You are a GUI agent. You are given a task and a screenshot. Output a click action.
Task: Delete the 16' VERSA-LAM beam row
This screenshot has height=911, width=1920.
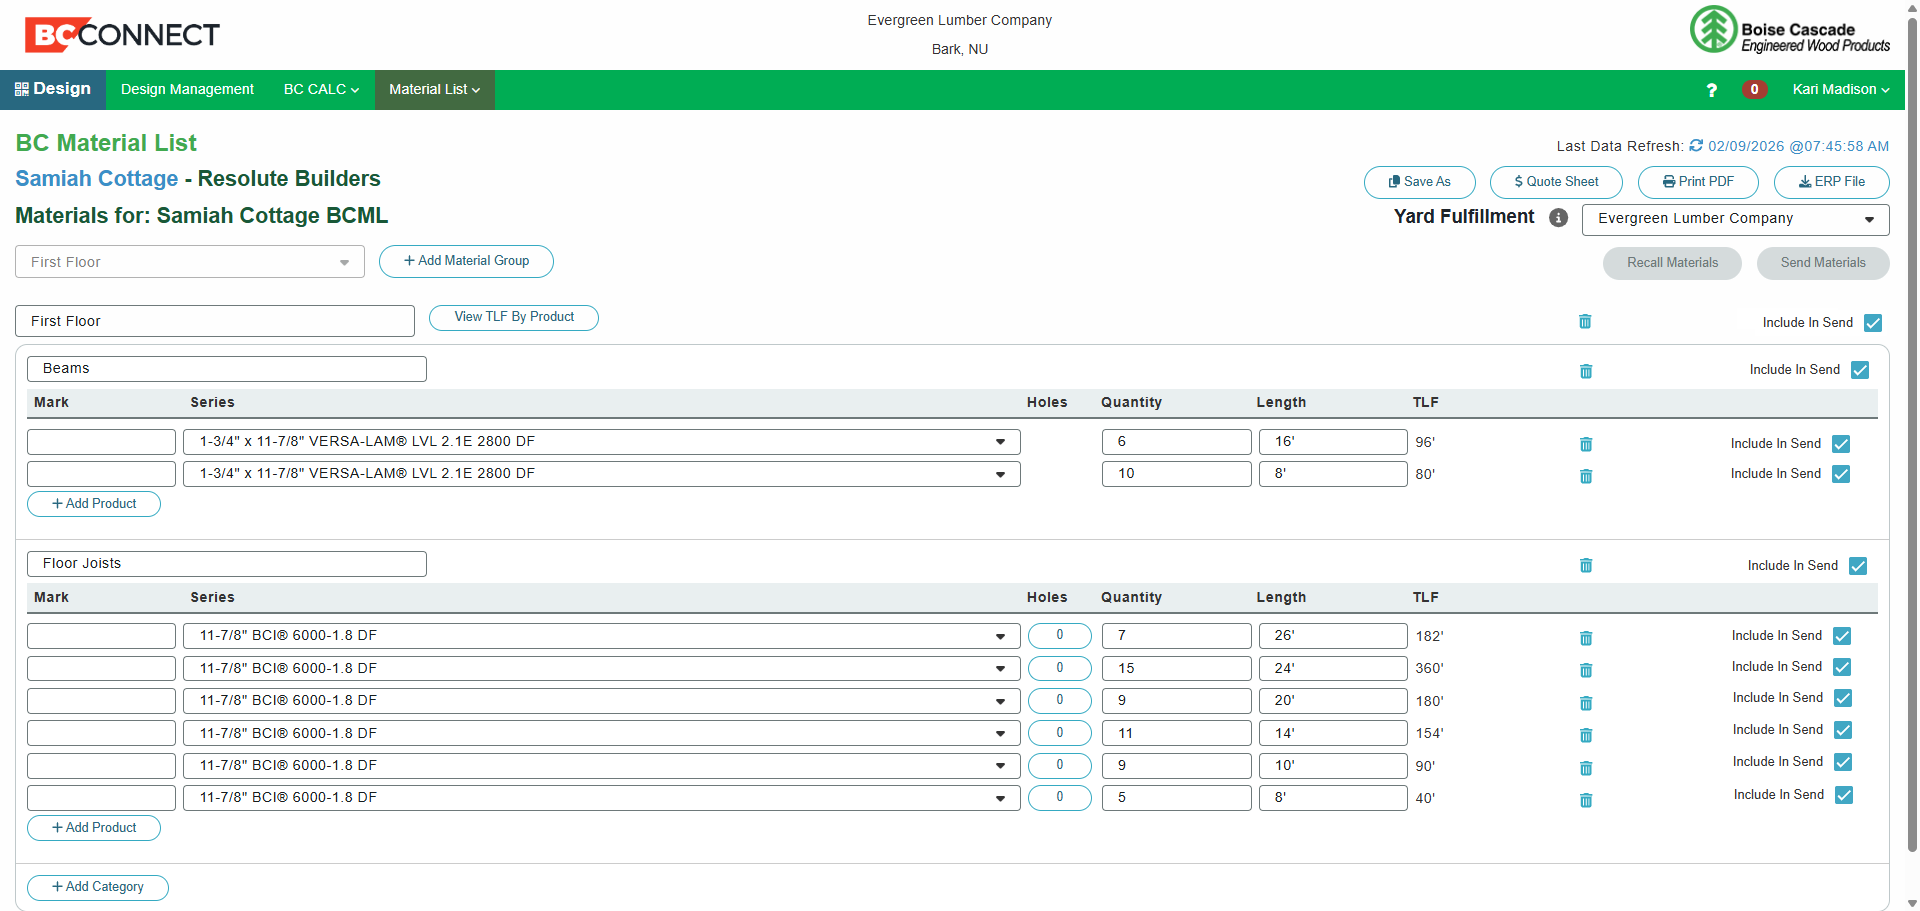click(1586, 444)
